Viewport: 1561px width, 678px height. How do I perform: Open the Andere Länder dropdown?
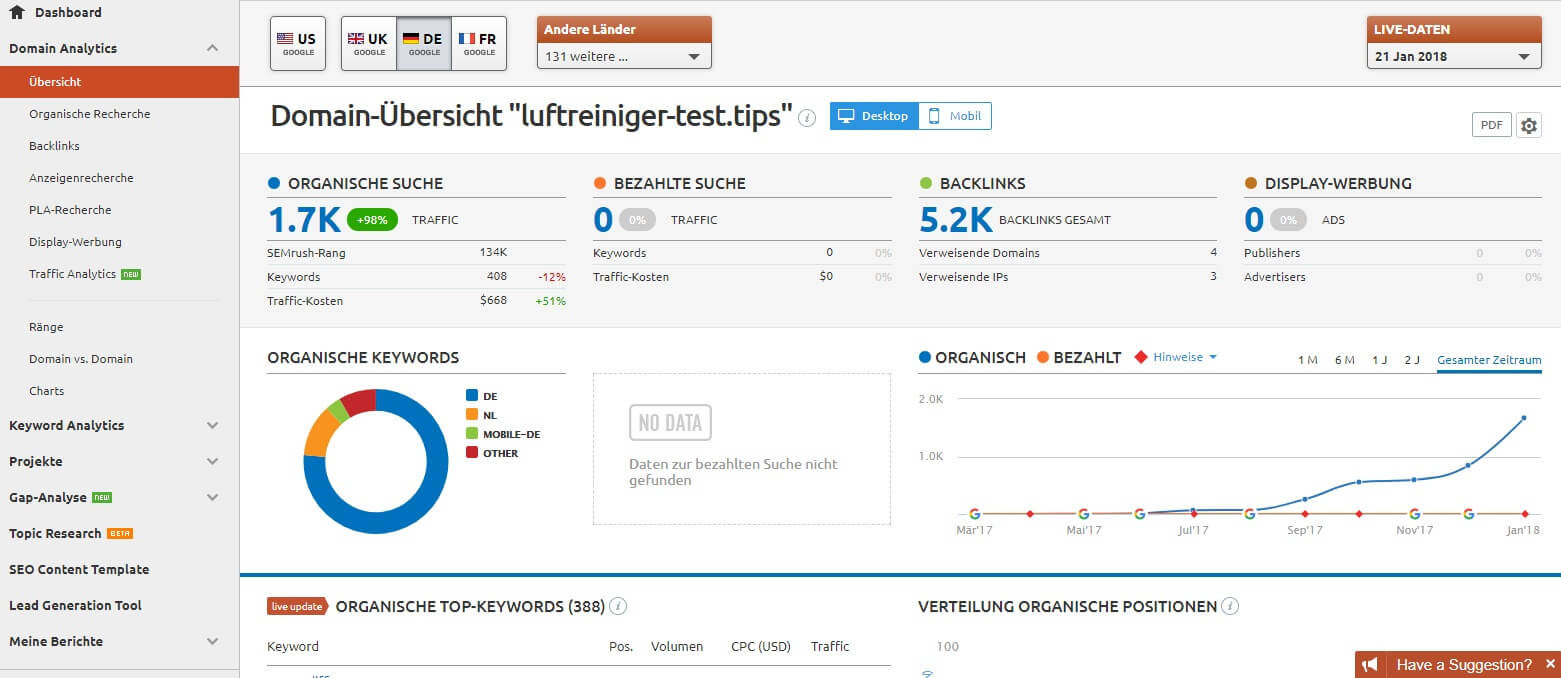[624, 56]
